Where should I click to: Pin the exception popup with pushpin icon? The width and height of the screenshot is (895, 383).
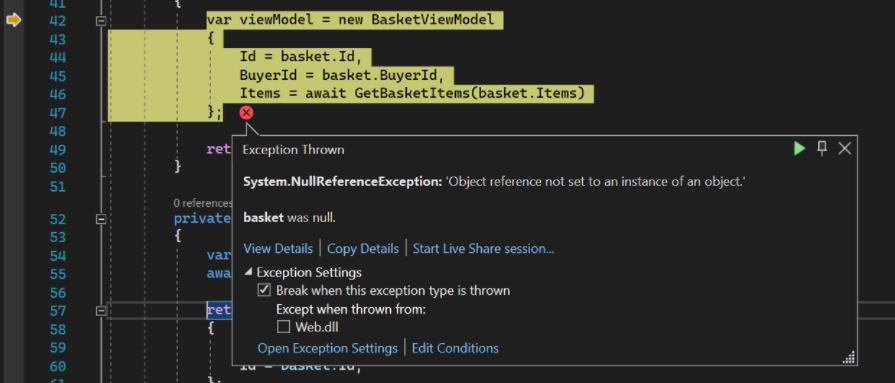pyautogui.click(x=822, y=148)
